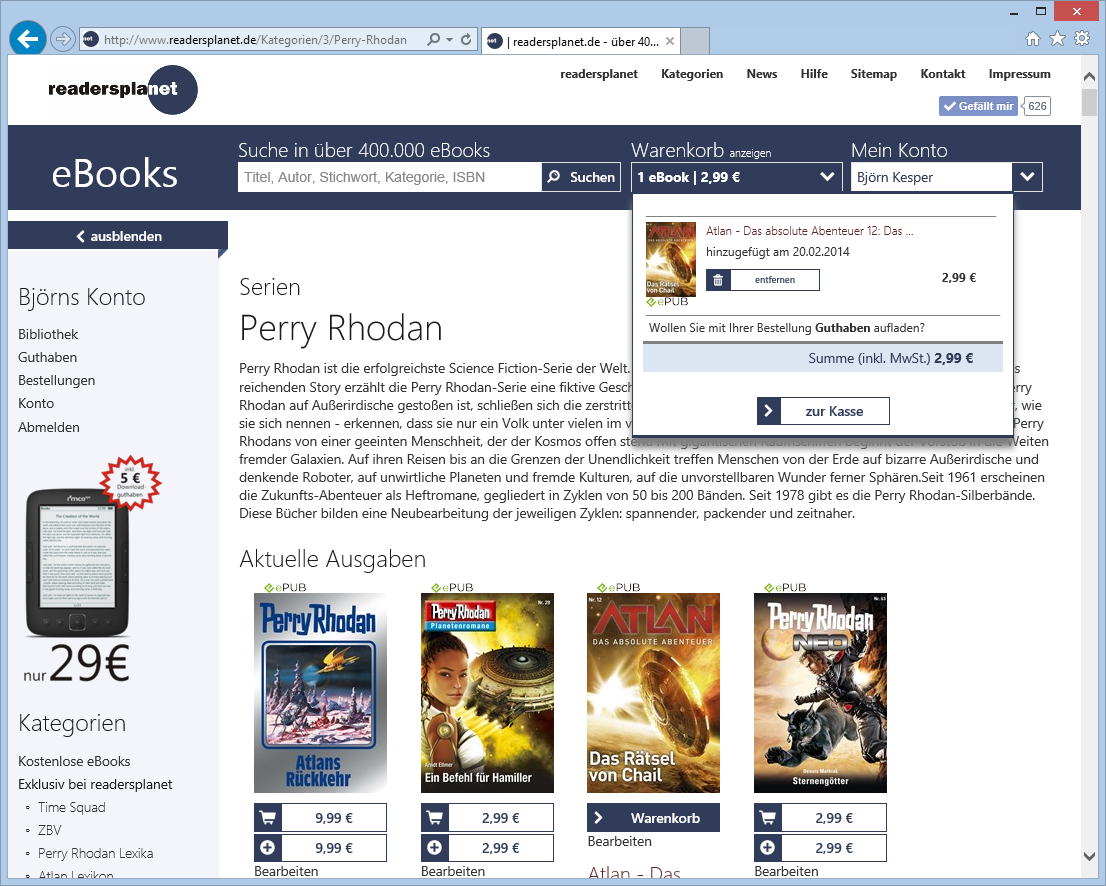Click plus icon under Atlans Rückkehr
The width and height of the screenshot is (1106, 886).
[x=268, y=848]
